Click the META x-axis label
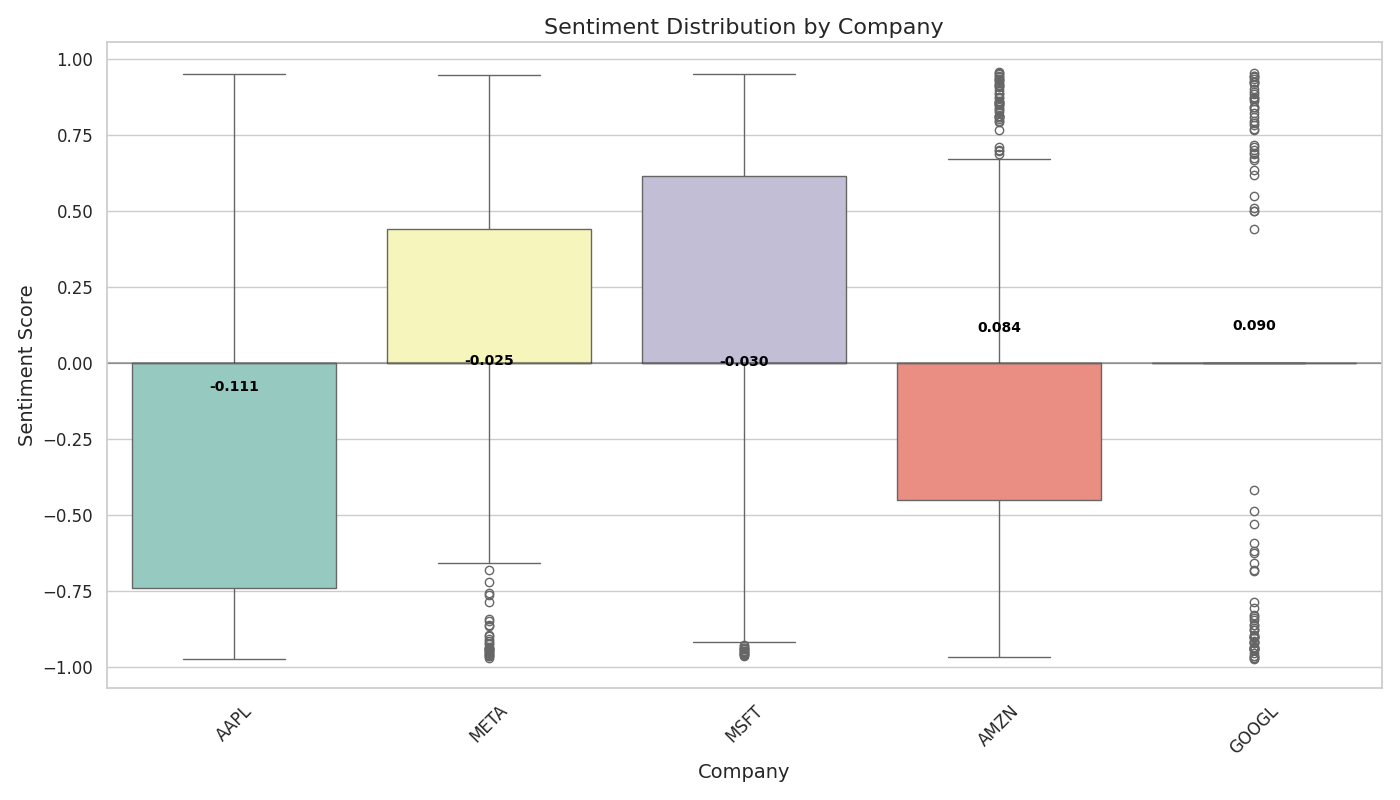The image size is (1400, 800). point(489,724)
